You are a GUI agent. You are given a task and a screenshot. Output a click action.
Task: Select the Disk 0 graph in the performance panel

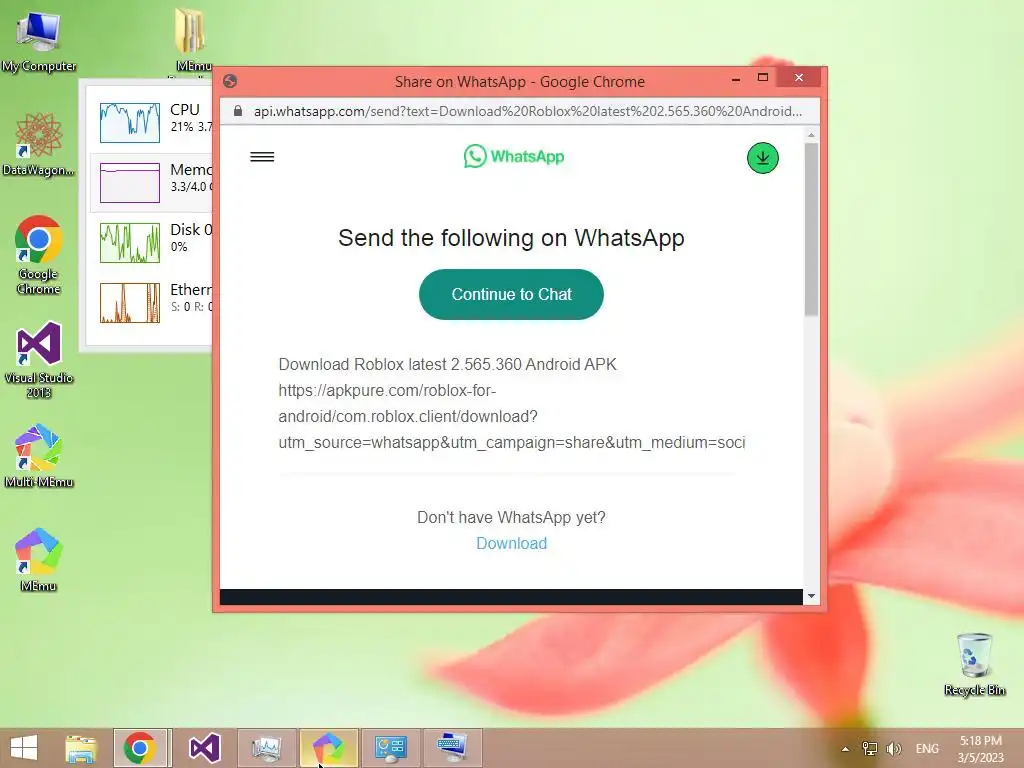pyautogui.click(x=129, y=243)
